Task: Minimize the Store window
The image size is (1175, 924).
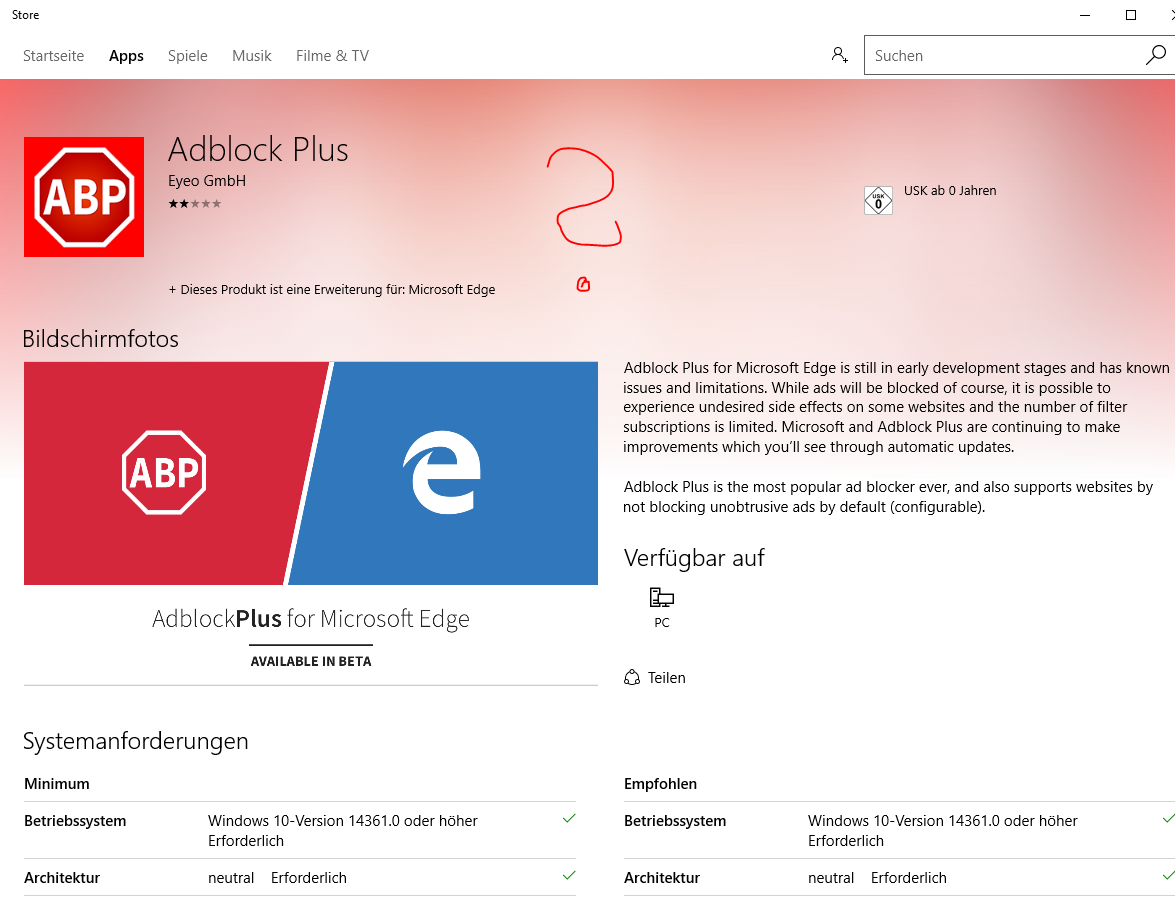Action: point(1084,15)
